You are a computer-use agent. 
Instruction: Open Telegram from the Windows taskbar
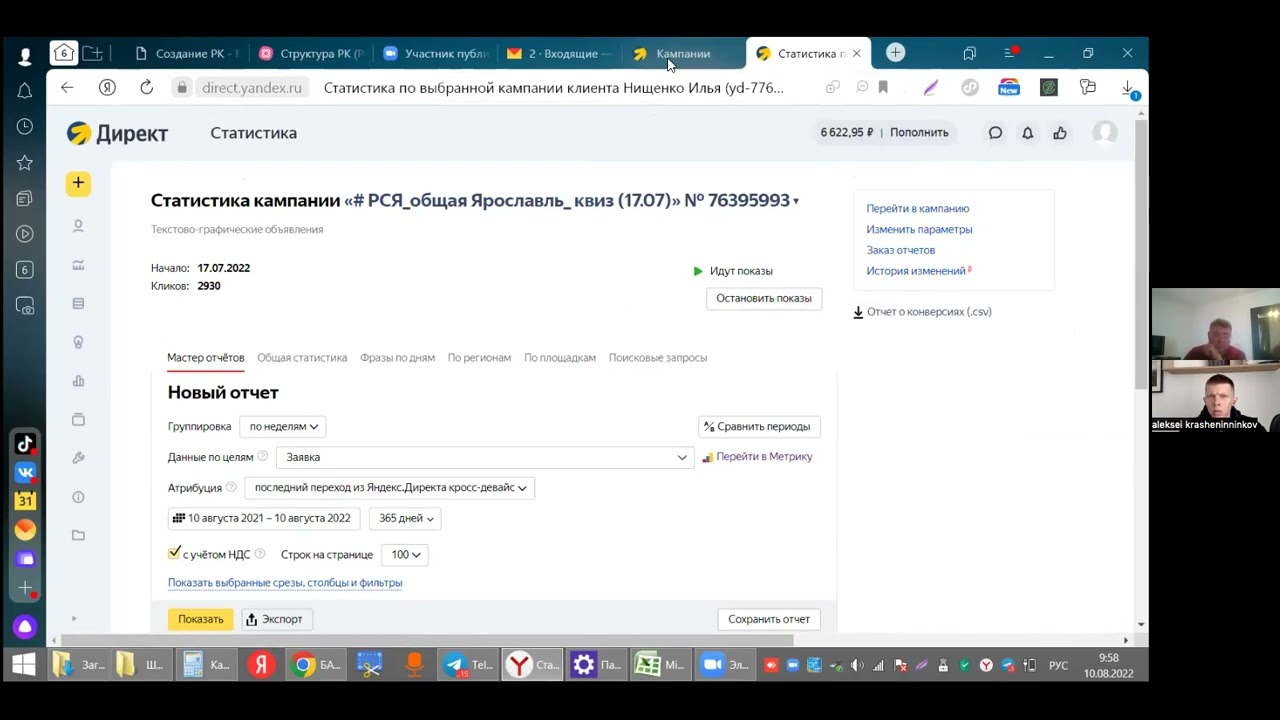click(x=455, y=665)
